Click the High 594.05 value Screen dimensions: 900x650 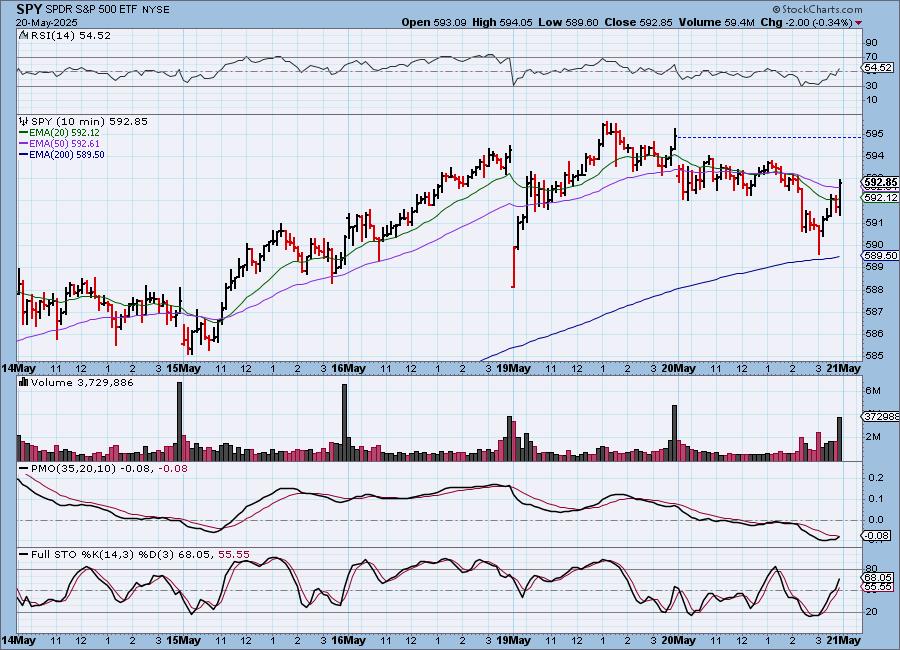502,22
